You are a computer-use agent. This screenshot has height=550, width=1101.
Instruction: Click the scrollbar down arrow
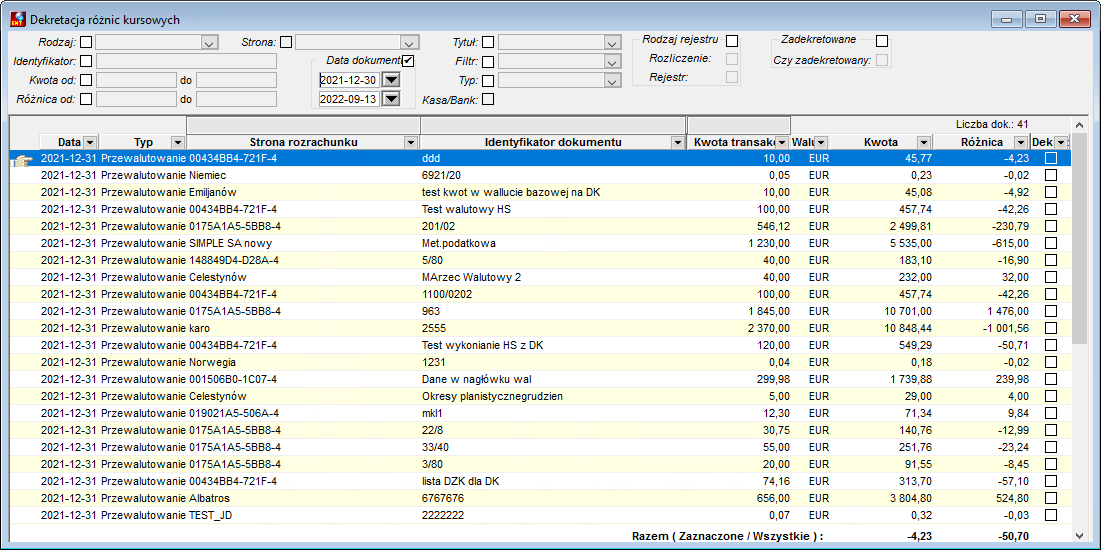click(1080, 536)
